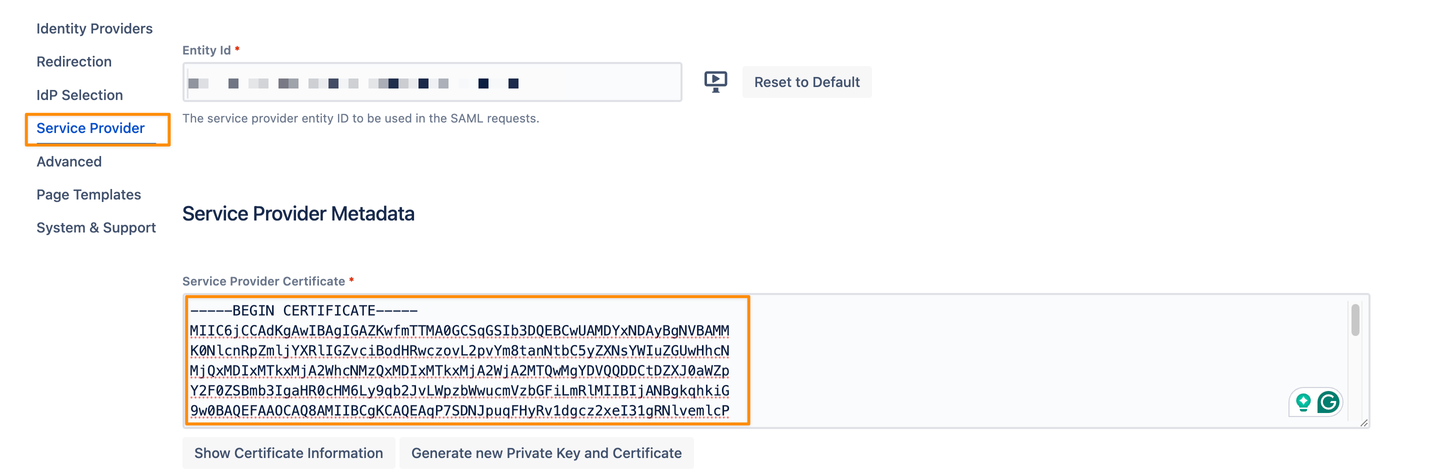Open the Service Provider sidebar item
The width and height of the screenshot is (1440, 476).
coord(91,128)
